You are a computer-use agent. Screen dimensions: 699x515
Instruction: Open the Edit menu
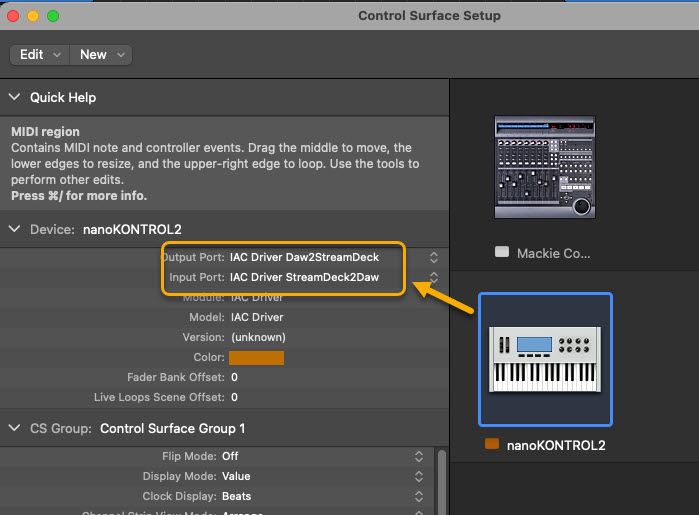coord(40,55)
